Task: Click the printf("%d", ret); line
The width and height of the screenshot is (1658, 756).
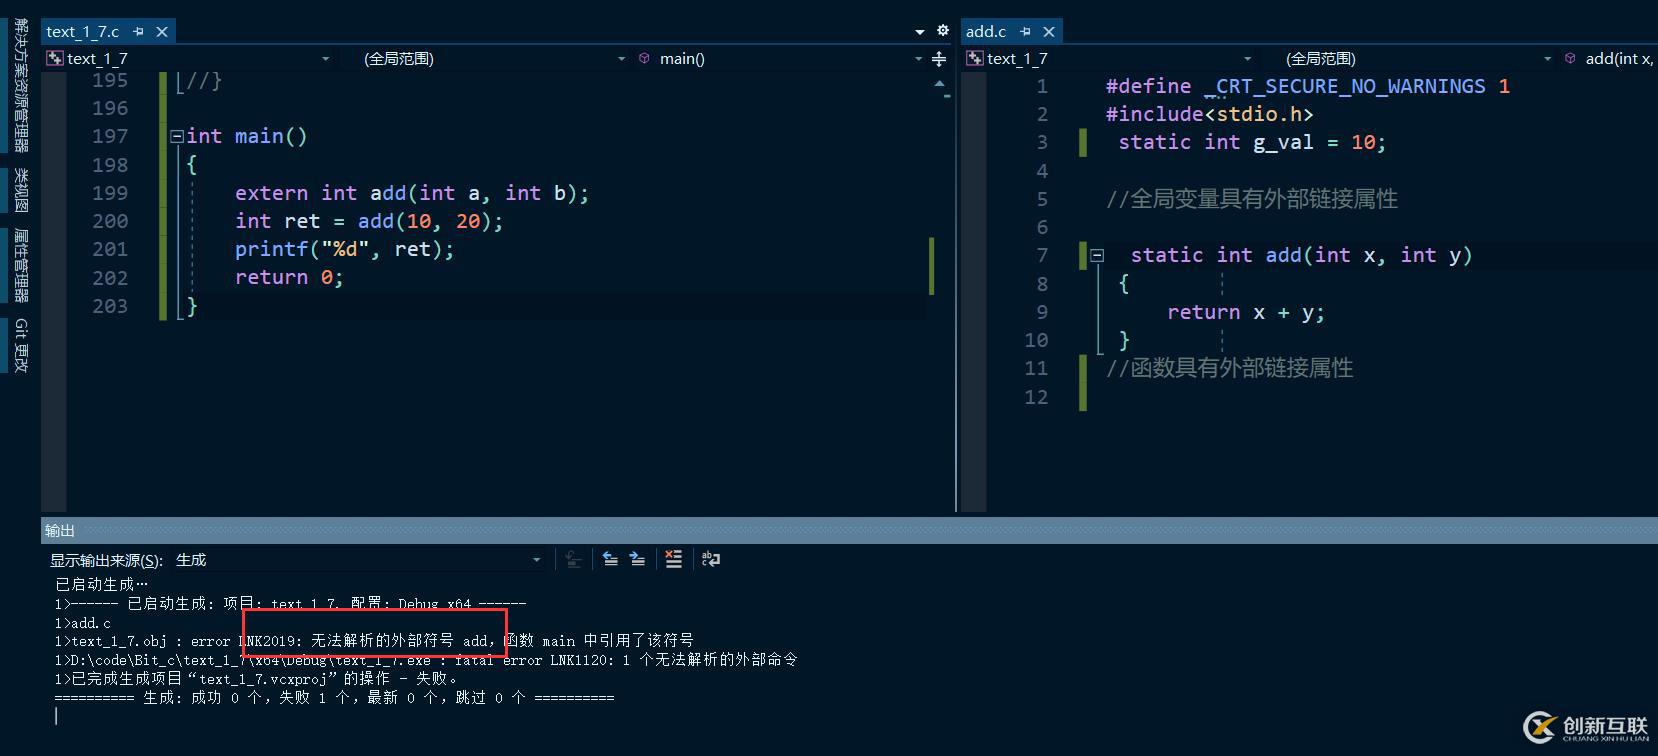Action: click(345, 249)
